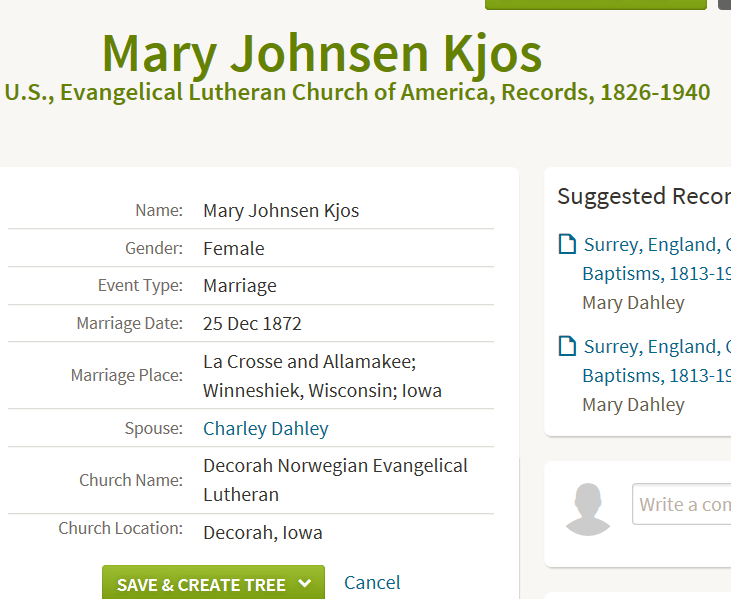Click document icon beside second Surrey, England record
731x599 pixels.
coord(567,346)
